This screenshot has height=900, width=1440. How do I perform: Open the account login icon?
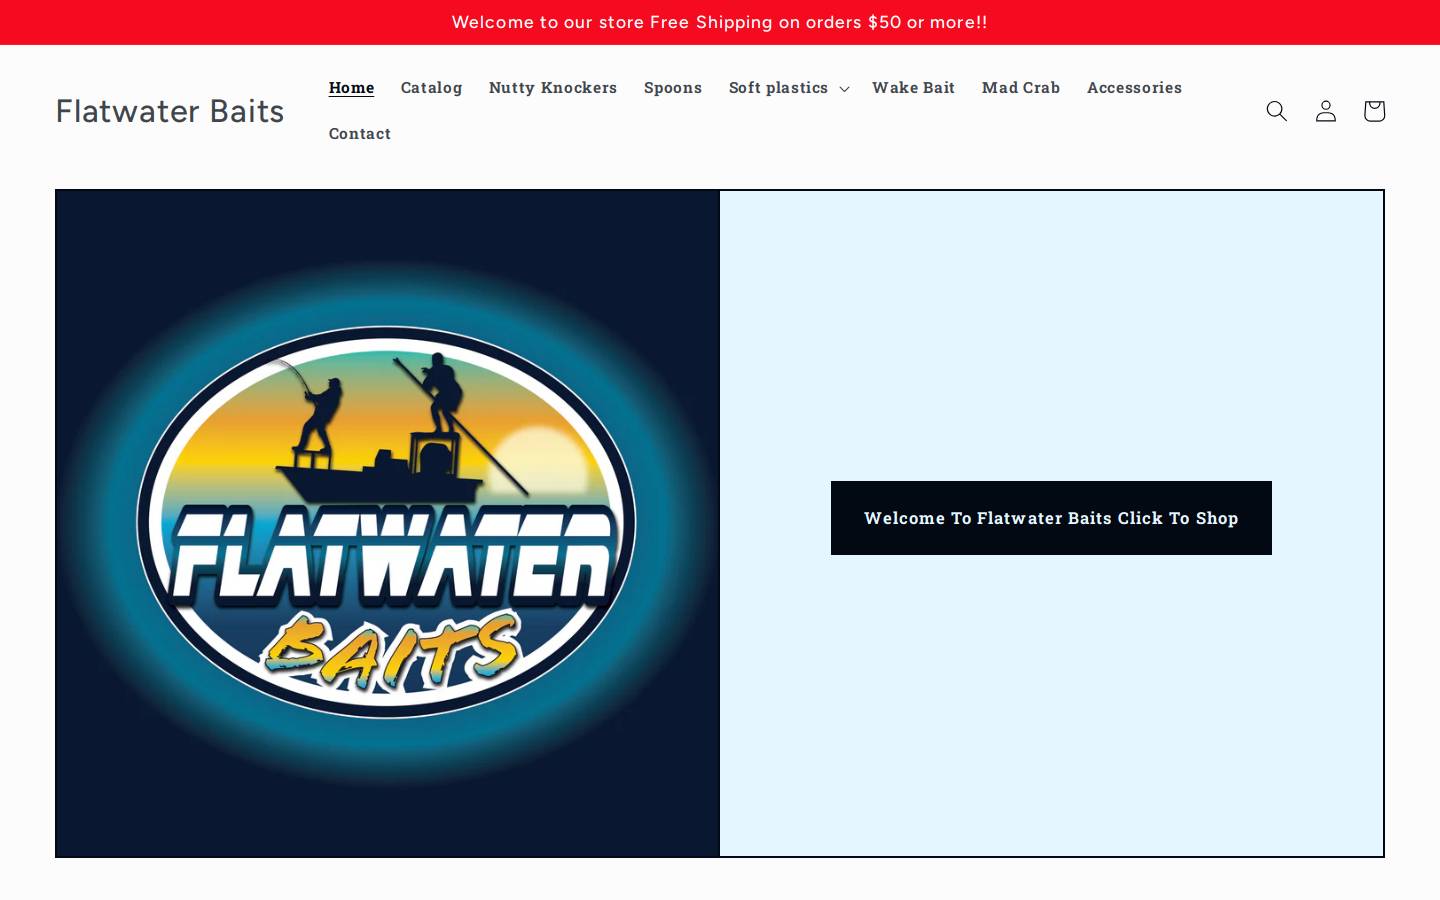click(x=1326, y=111)
